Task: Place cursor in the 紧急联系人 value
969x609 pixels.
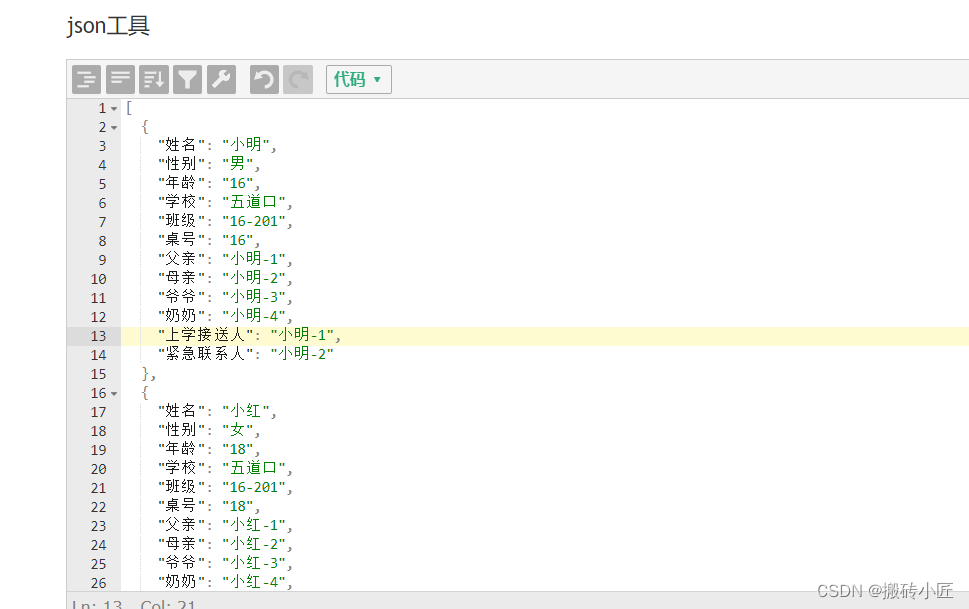Action: pyautogui.click(x=302, y=353)
